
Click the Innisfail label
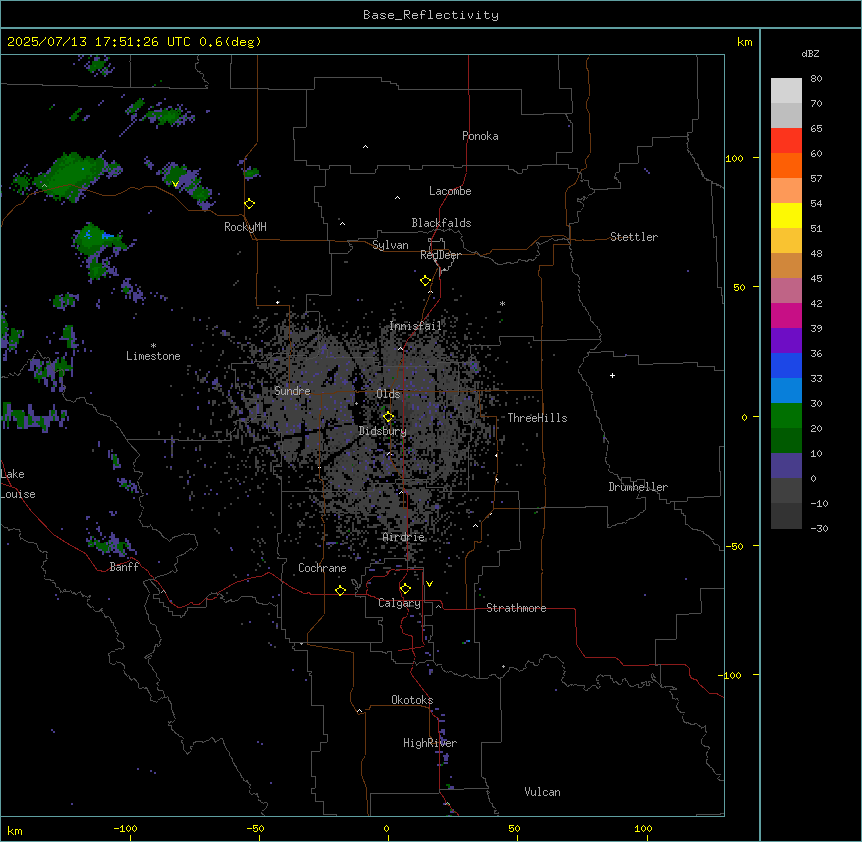click(x=416, y=326)
